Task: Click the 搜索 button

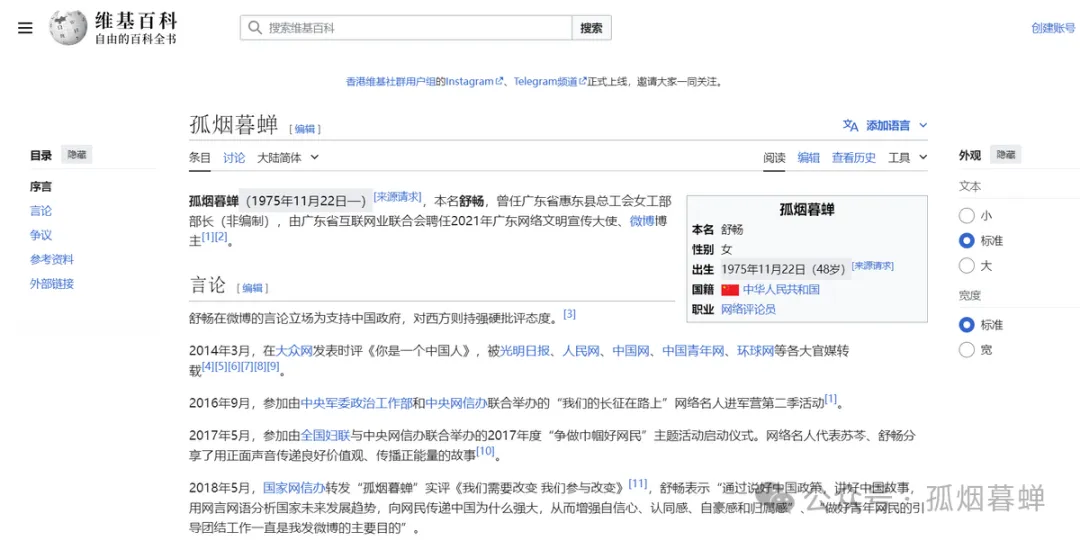Action: click(x=591, y=28)
